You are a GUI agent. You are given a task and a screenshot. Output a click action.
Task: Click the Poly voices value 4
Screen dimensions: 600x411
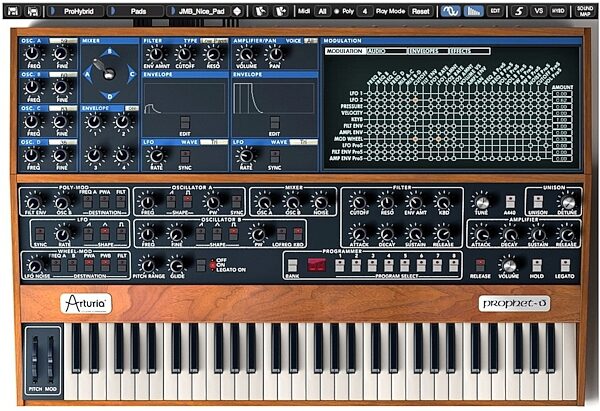coord(365,11)
